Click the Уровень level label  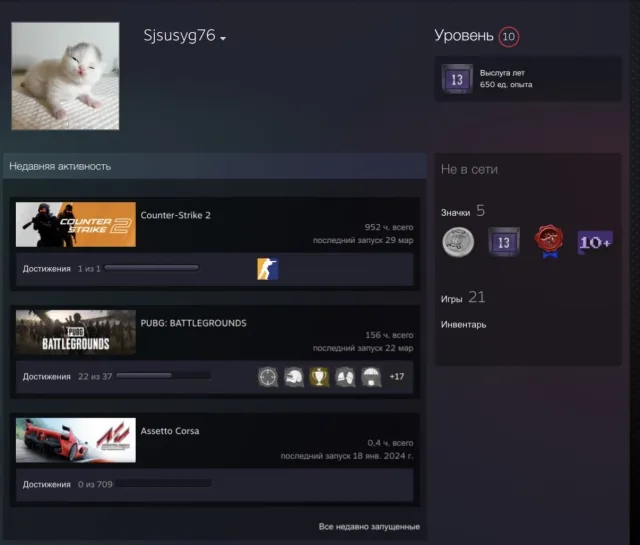tap(464, 36)
